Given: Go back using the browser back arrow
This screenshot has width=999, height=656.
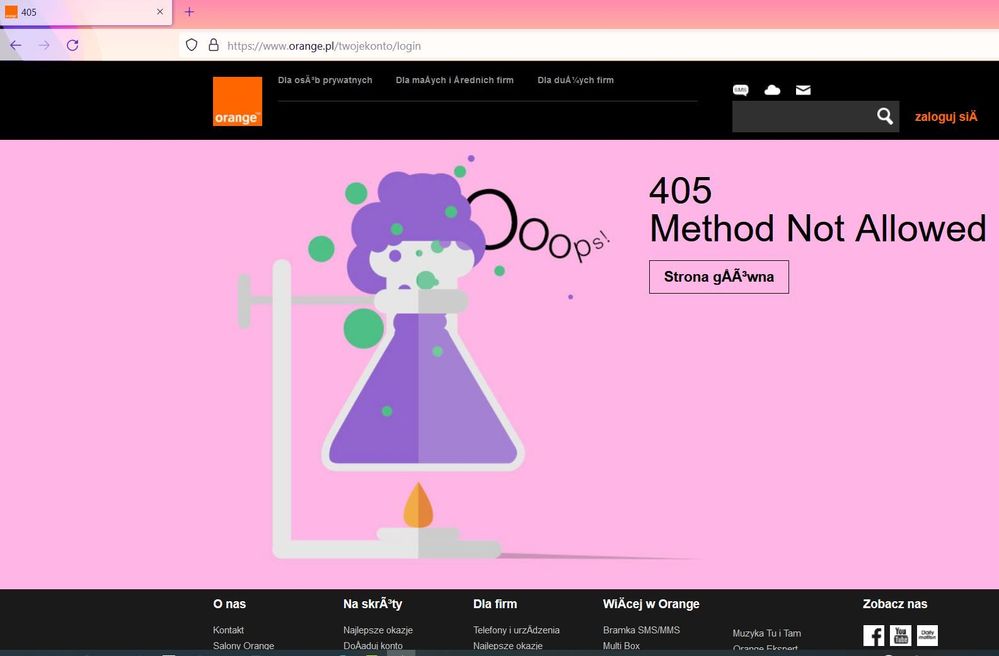Looking at the screenshot, I should tap(16, 45).
